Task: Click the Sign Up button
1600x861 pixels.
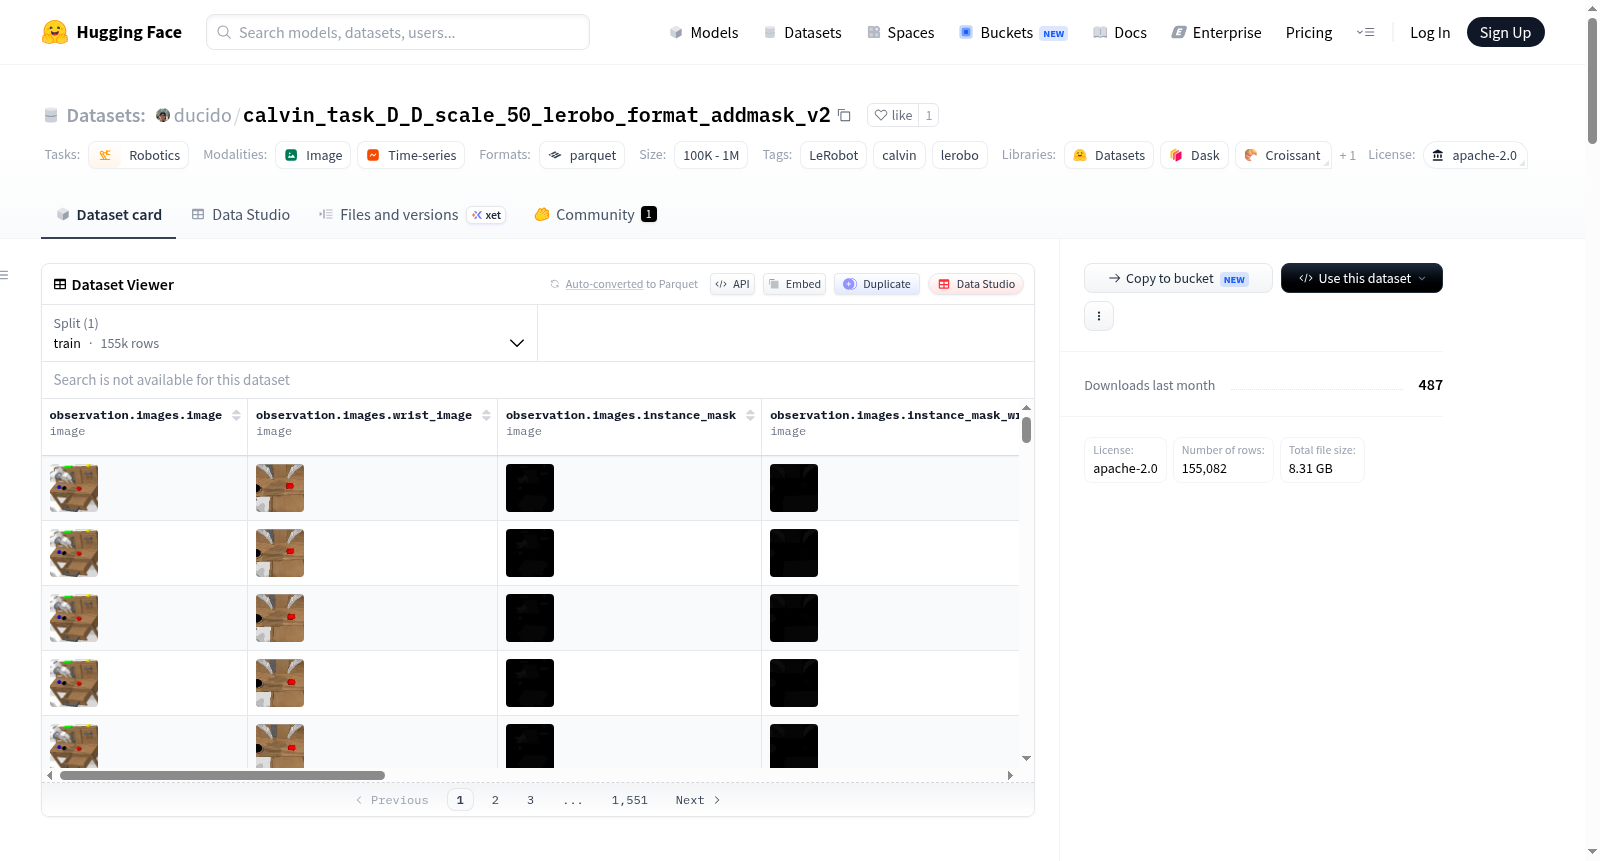Action: 1505,32
